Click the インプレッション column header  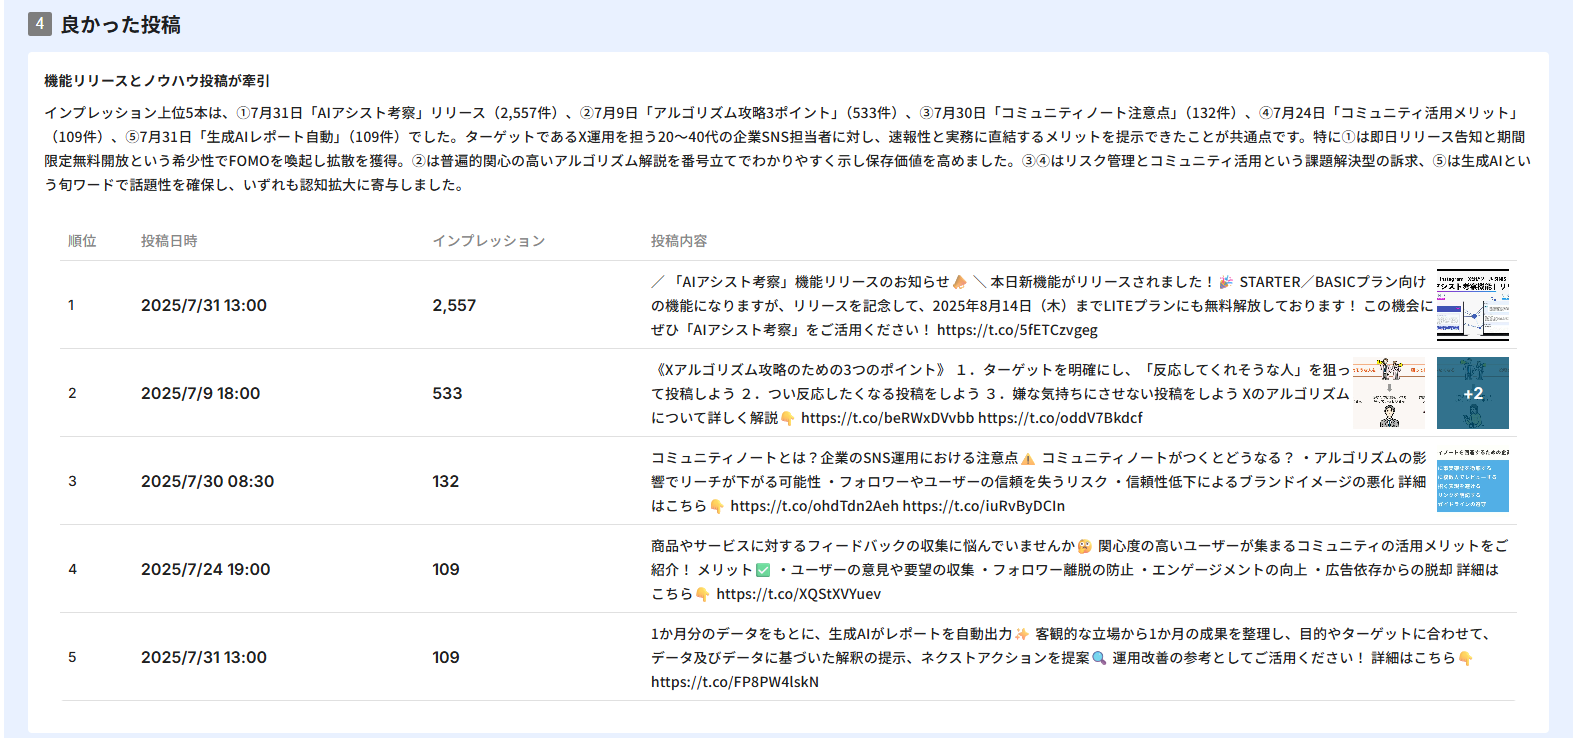pyautogui.click(x=489, y=241)
